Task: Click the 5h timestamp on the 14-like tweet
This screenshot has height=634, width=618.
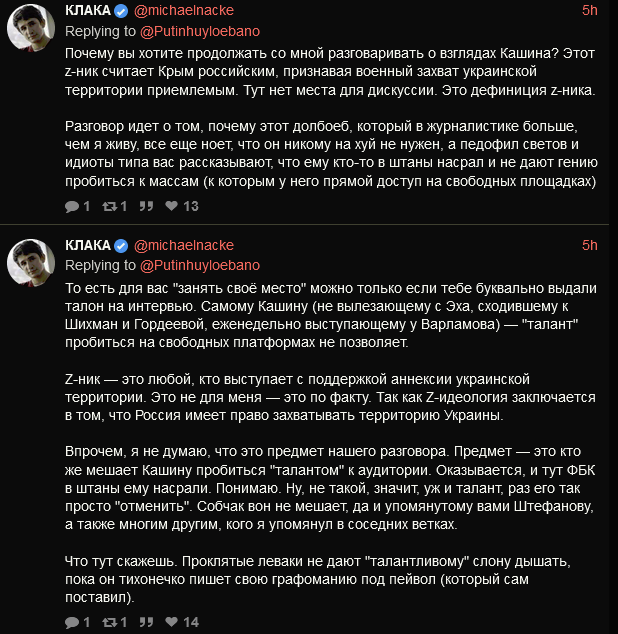Action: (589, 246)
